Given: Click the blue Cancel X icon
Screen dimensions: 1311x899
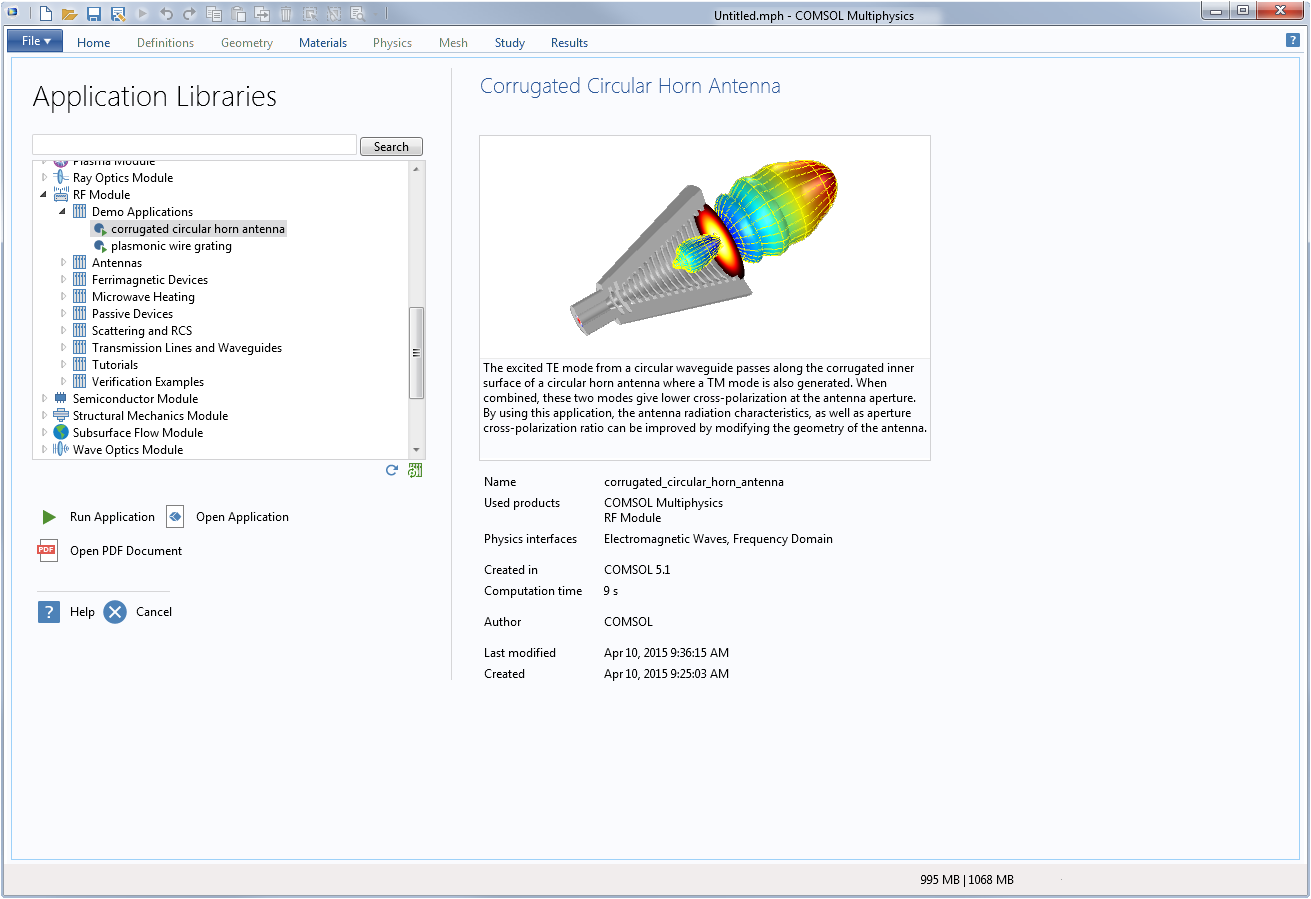Looking at the screenshot, I should tap(115, 612).
